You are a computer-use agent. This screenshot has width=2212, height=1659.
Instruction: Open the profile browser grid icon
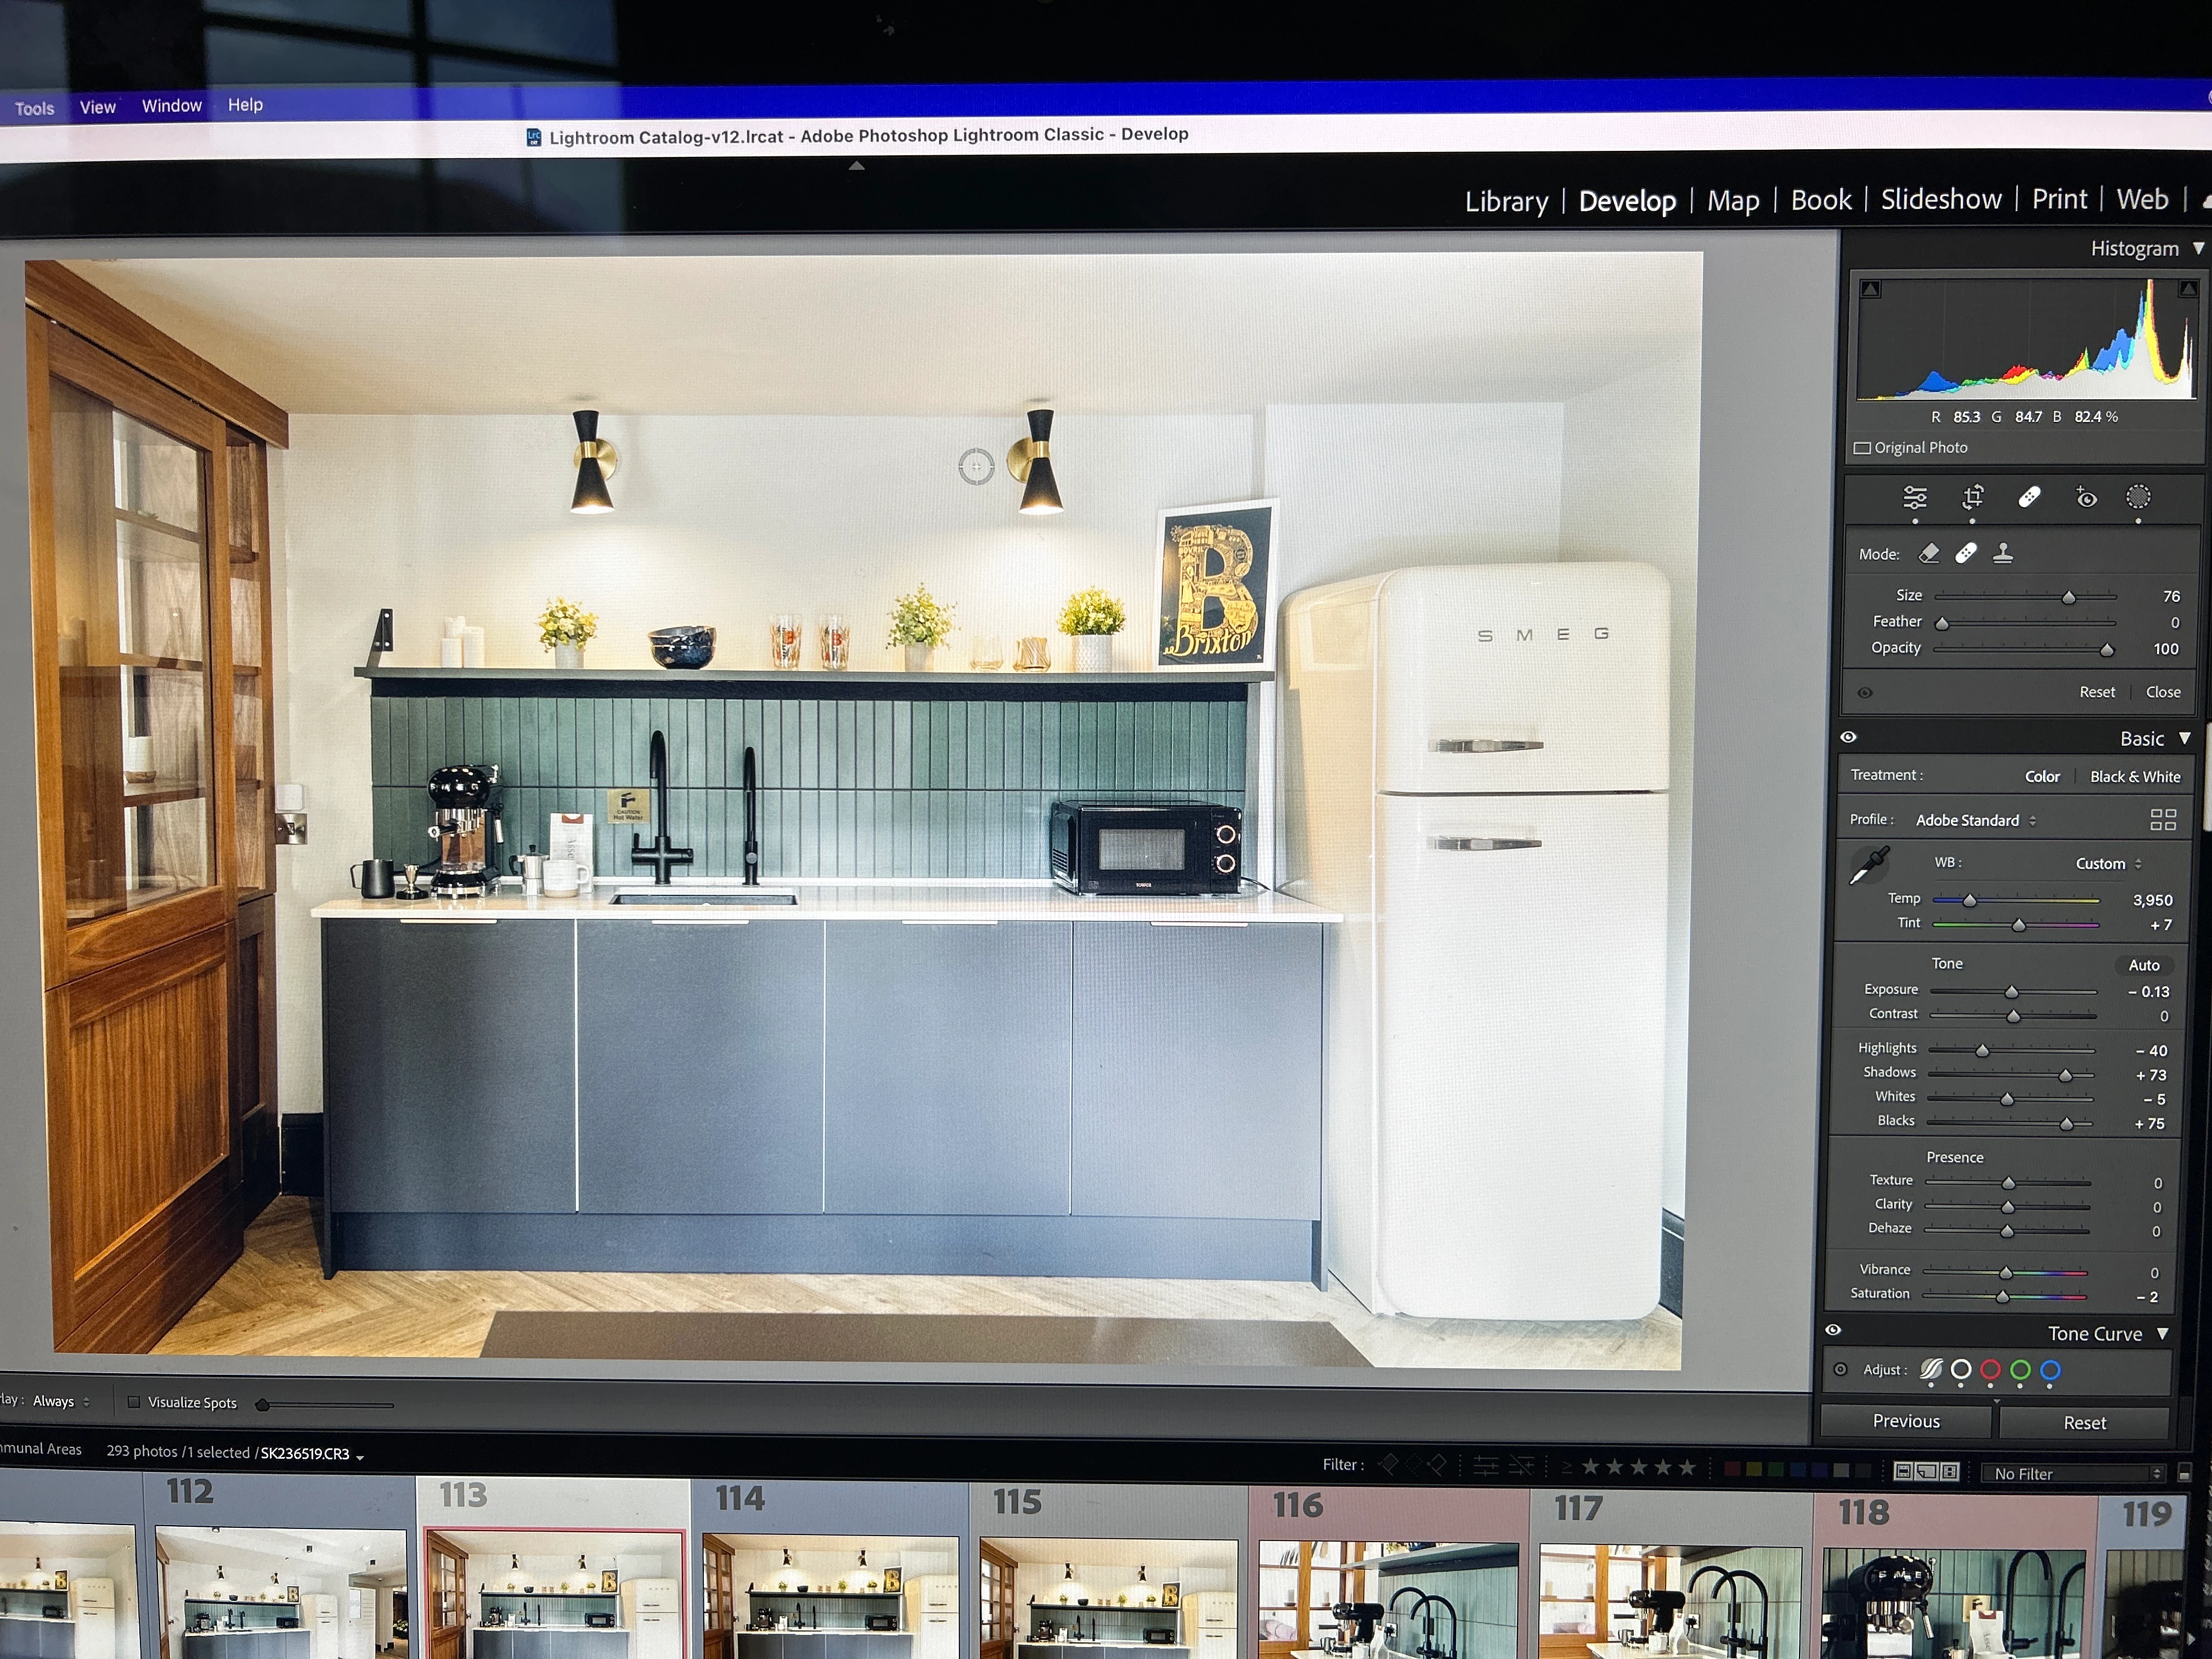2163,820
